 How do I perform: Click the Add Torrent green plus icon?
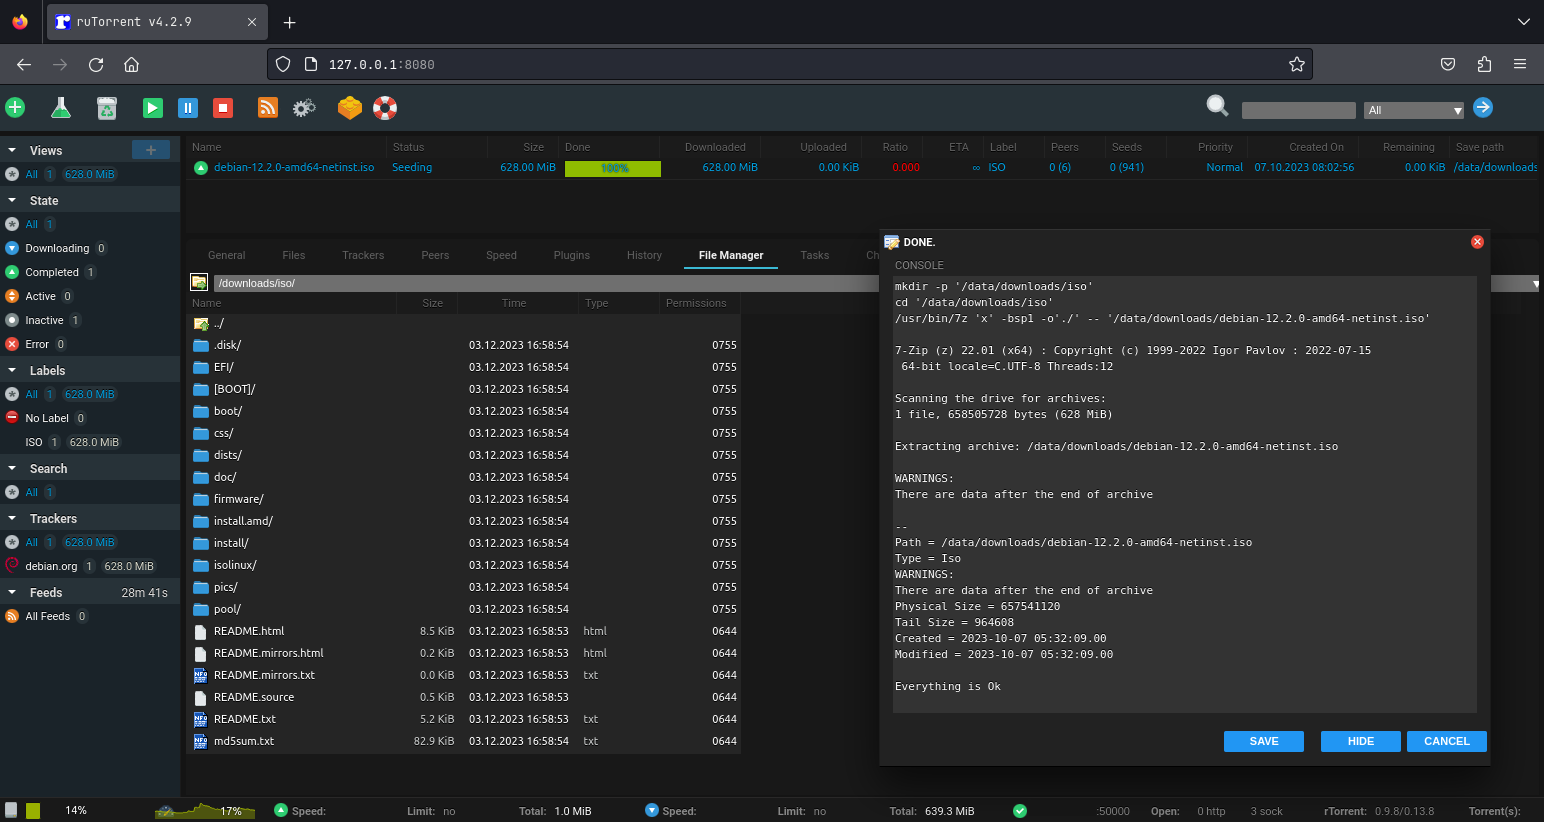tap(15, 107)
